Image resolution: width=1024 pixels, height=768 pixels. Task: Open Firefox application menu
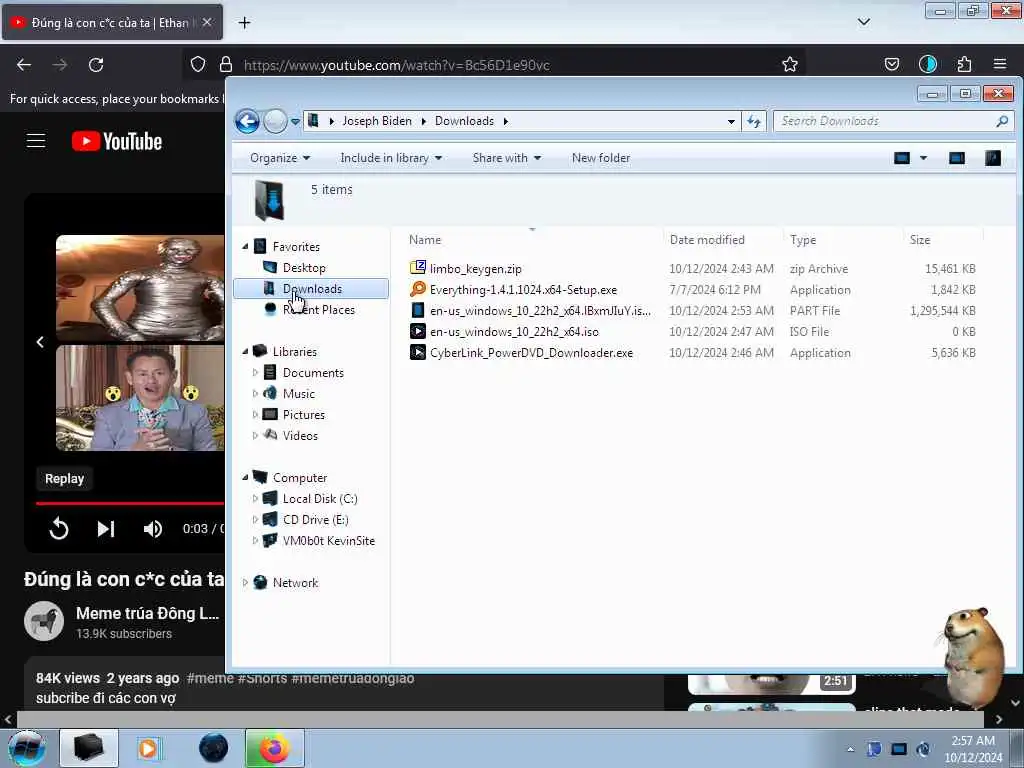coord(1000,64)
